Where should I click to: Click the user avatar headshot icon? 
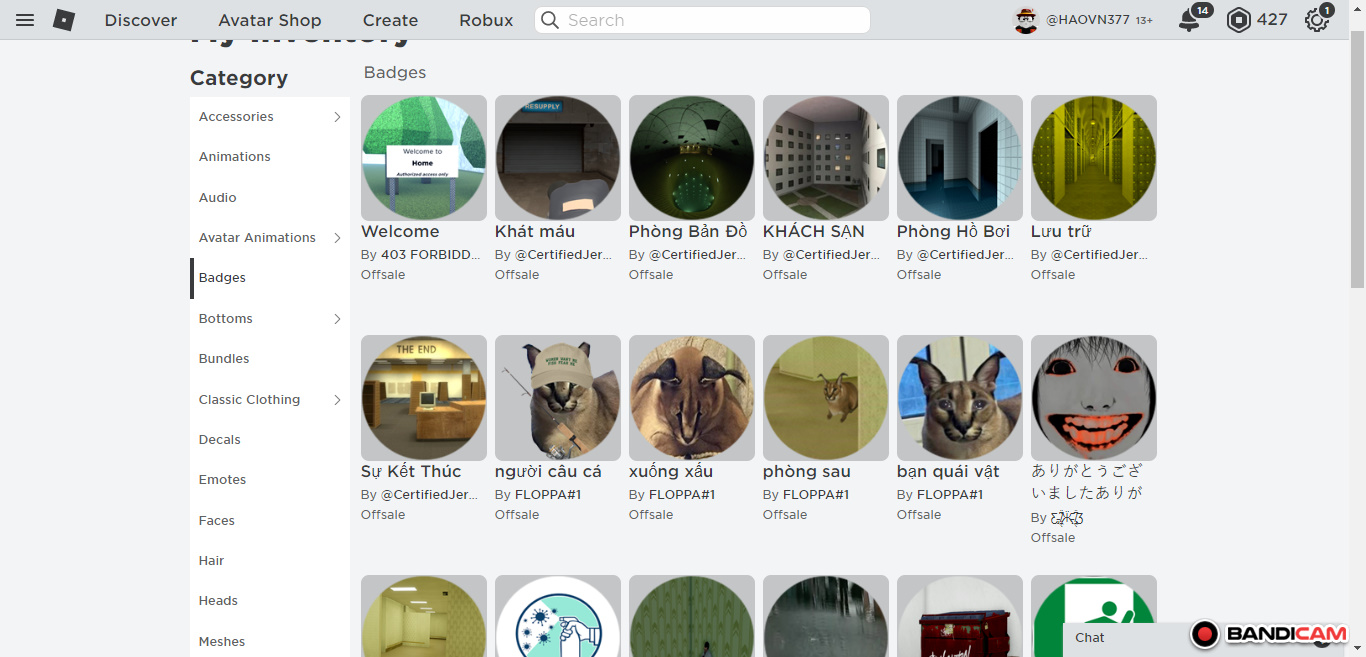pos(1026,20)
